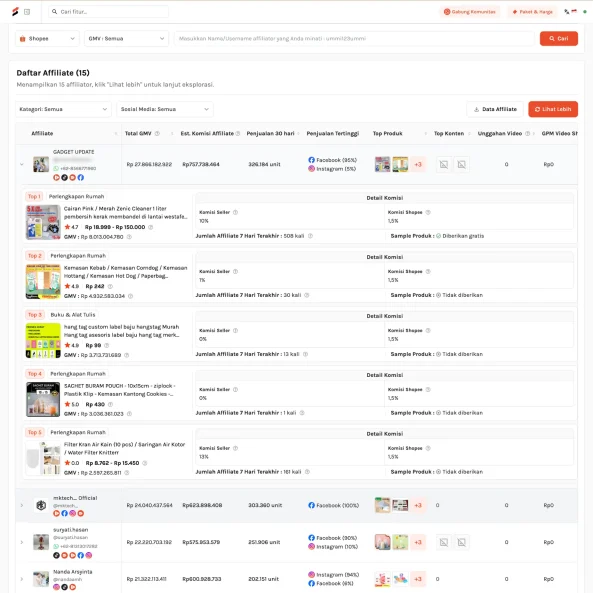The height and width of the screenshot is (593, 593).
Task: Click info icon next to Top 1 Komisi Shopee
Action: tap(428, 212)
